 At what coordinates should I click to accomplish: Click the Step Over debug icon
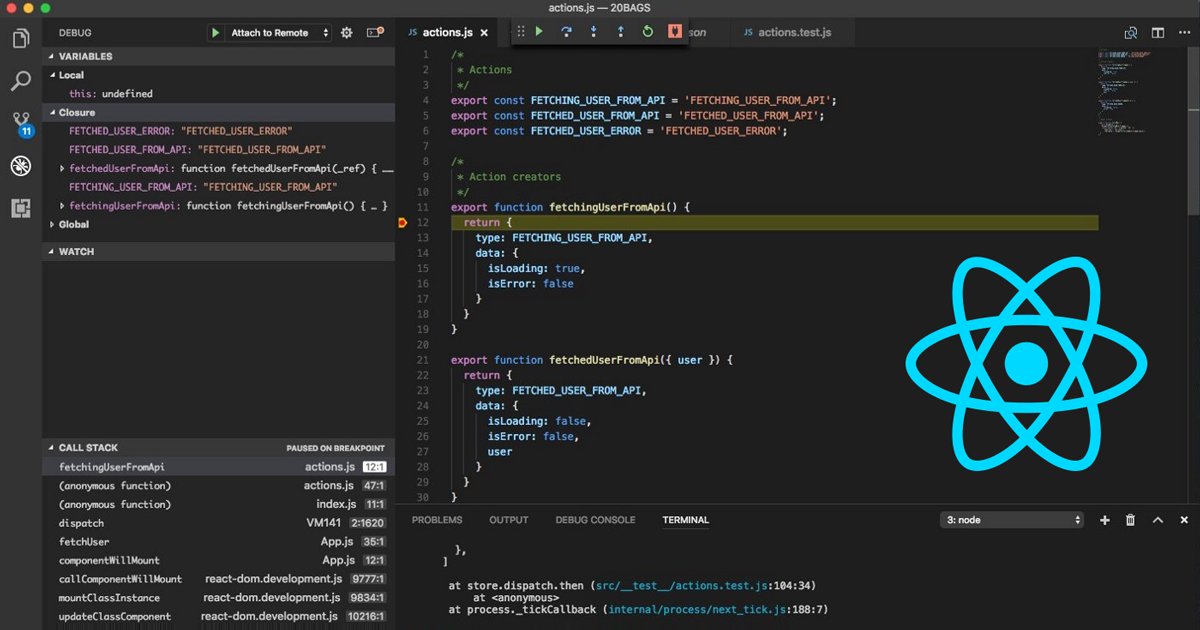point(566,31)
